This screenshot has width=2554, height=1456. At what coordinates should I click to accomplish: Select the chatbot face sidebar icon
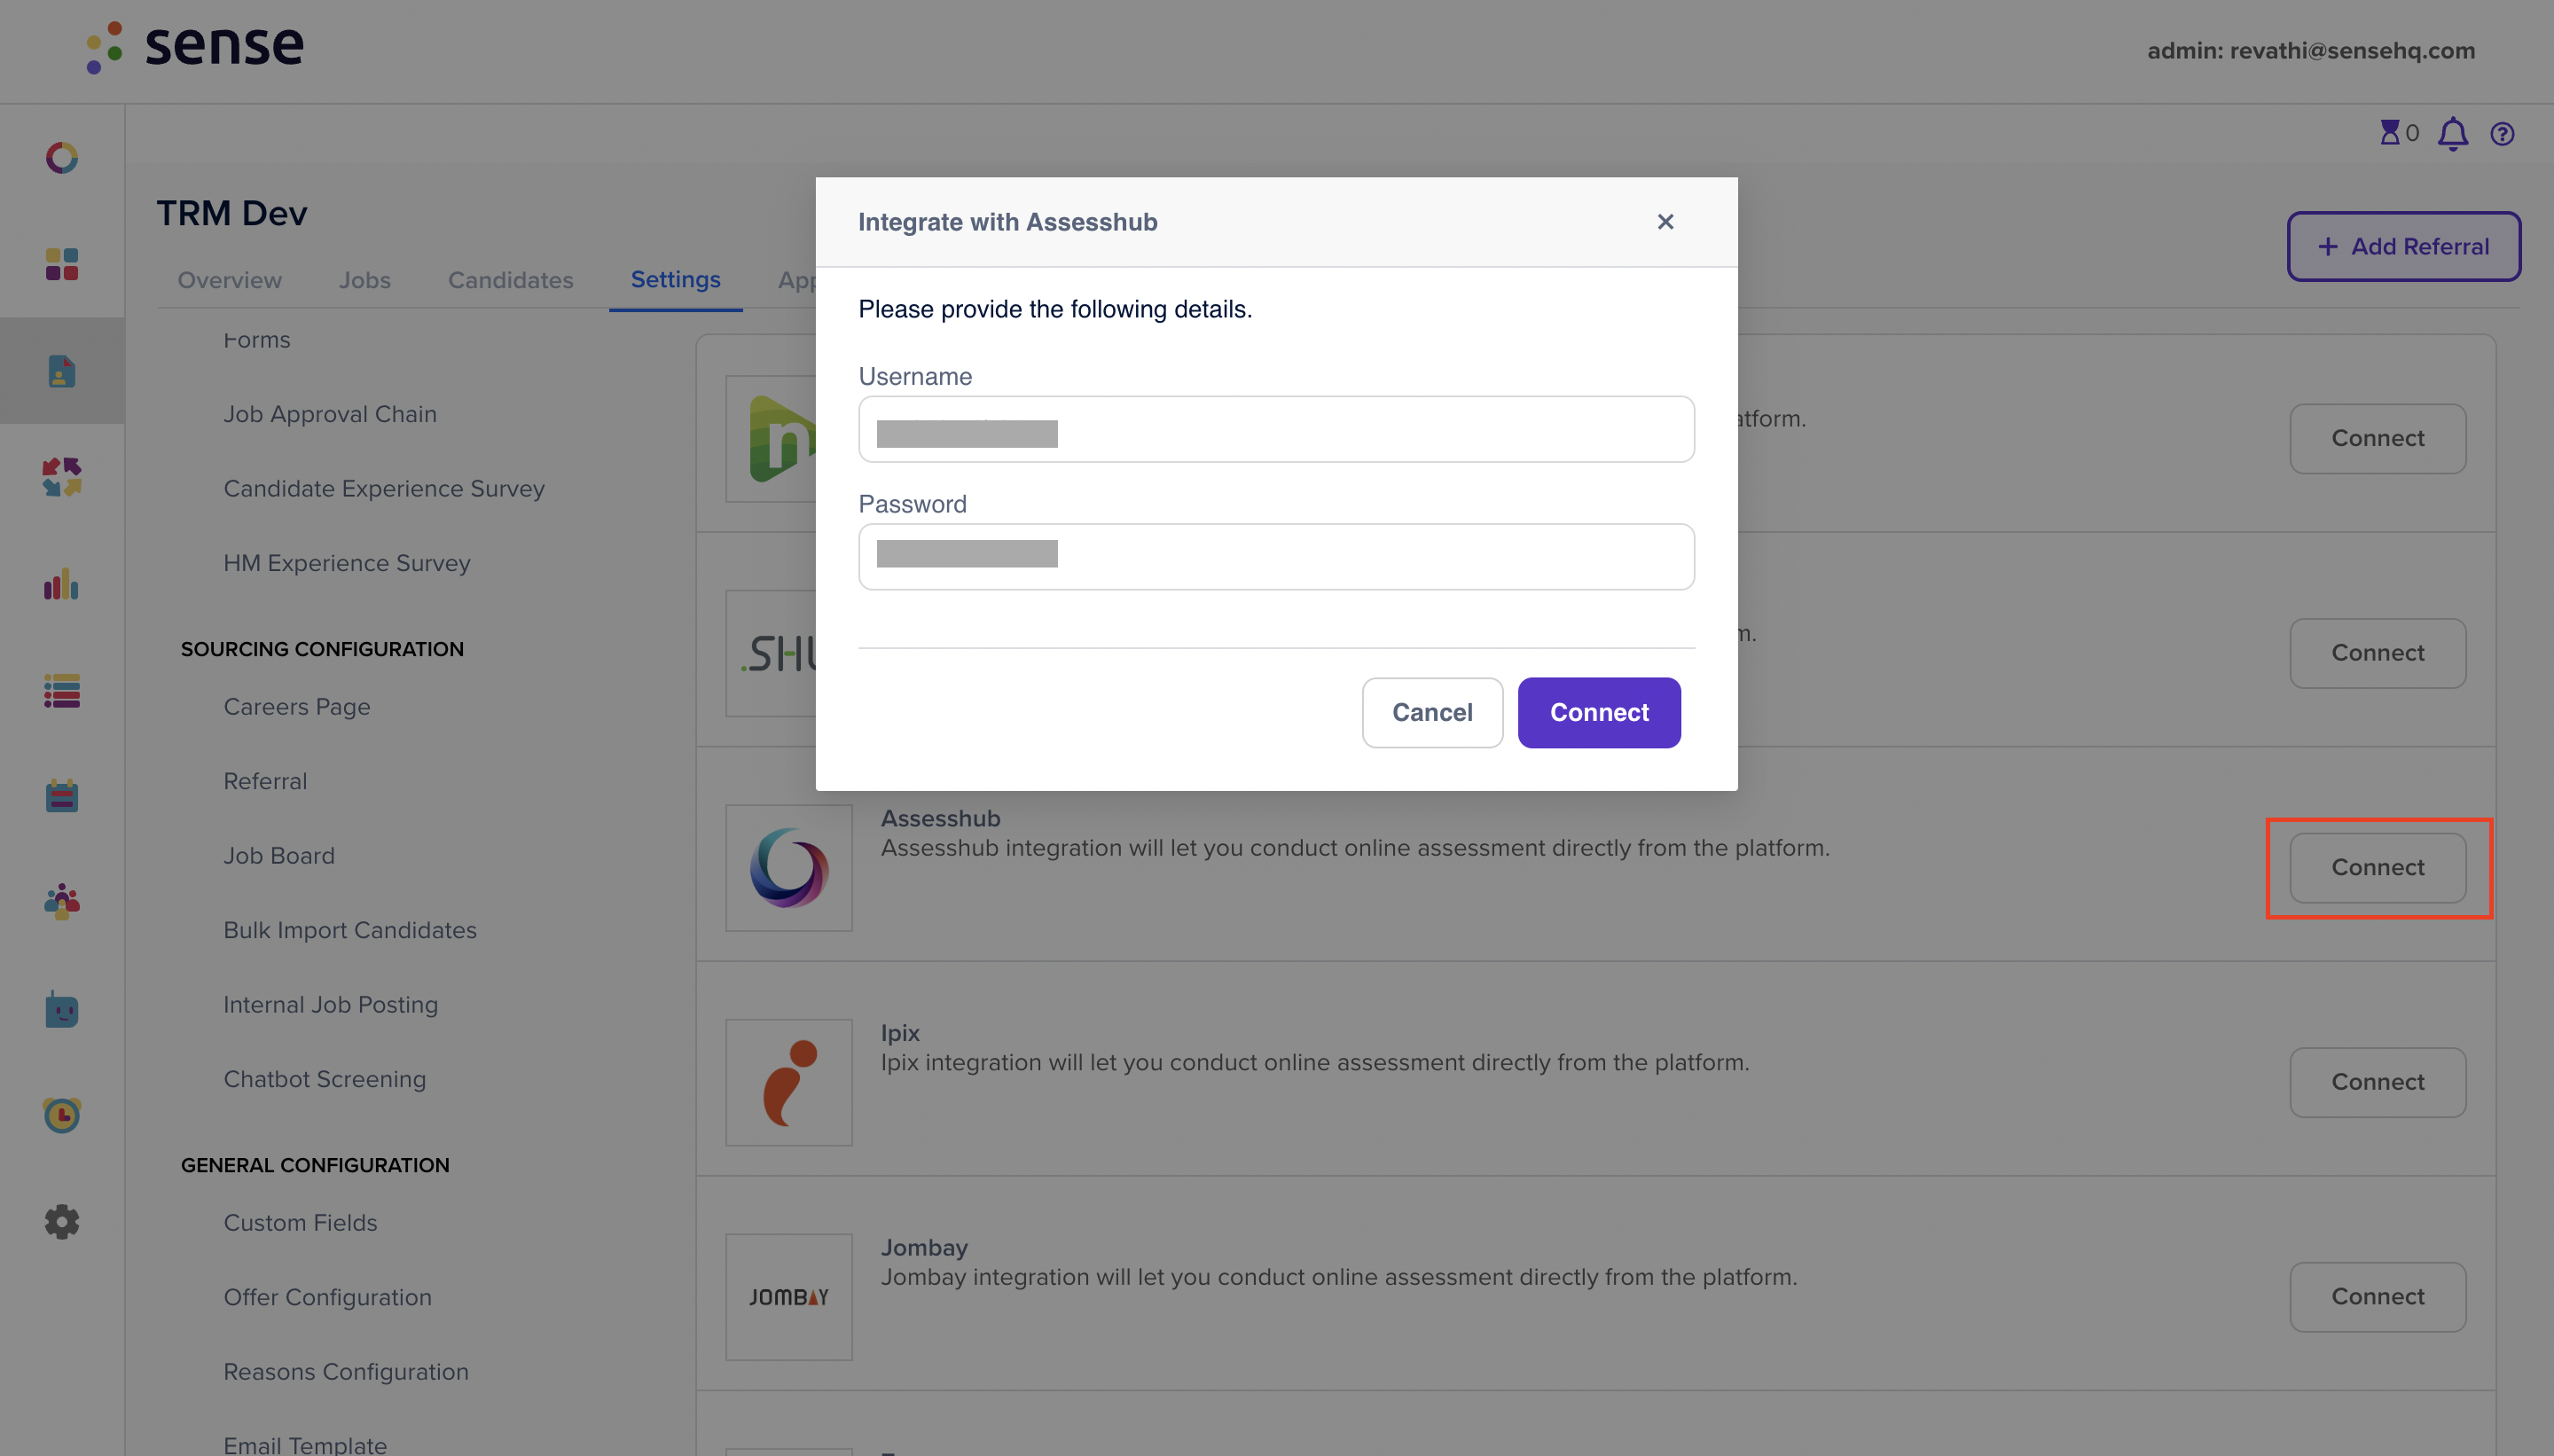pyautogui.click(x=62, y=1009)
